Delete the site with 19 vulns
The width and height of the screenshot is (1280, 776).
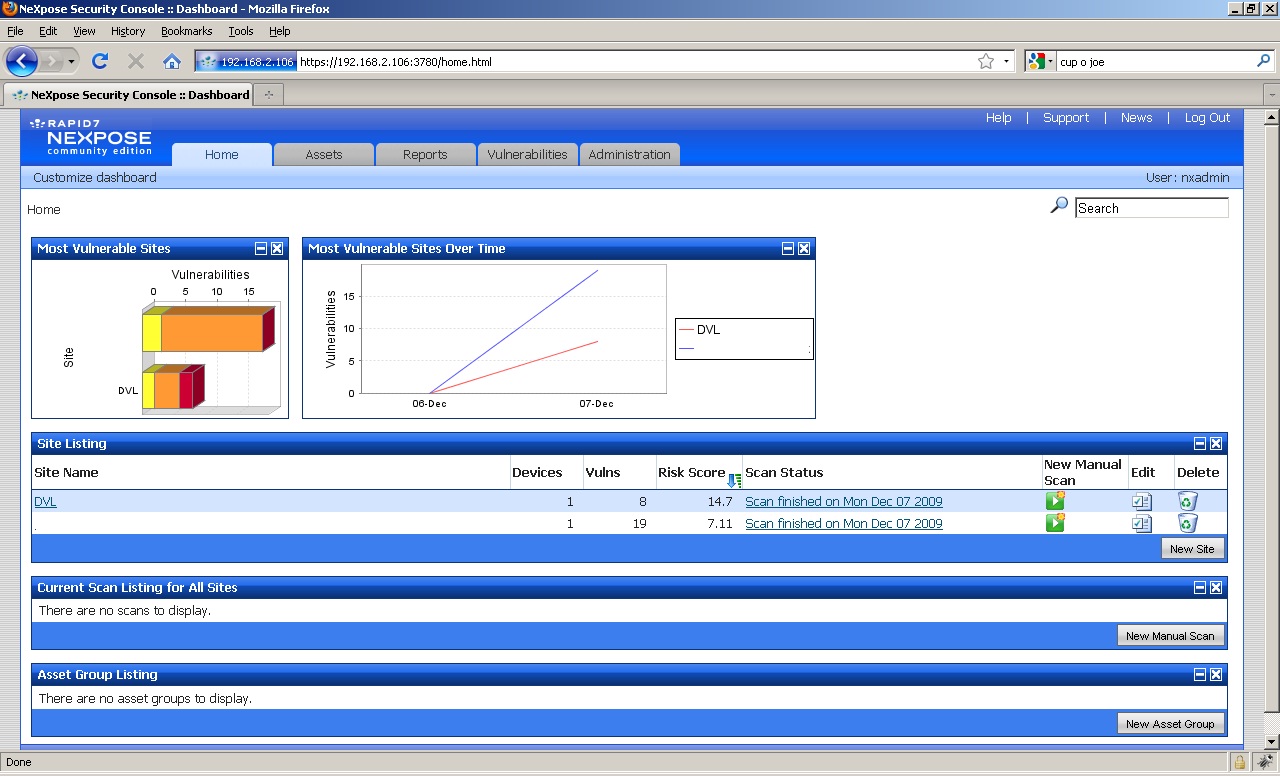1187,523
